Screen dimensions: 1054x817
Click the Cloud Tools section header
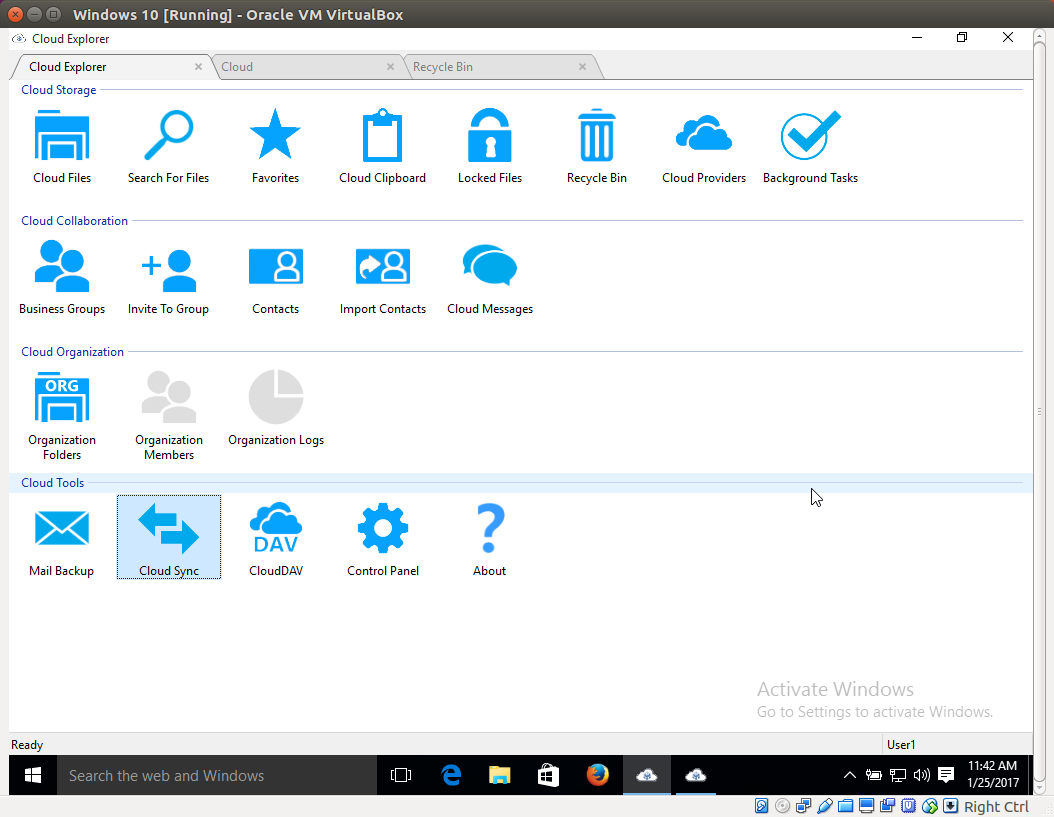52,483
